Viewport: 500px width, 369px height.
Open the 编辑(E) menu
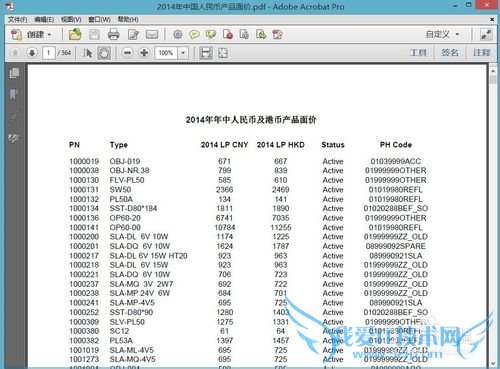[44, 20]
